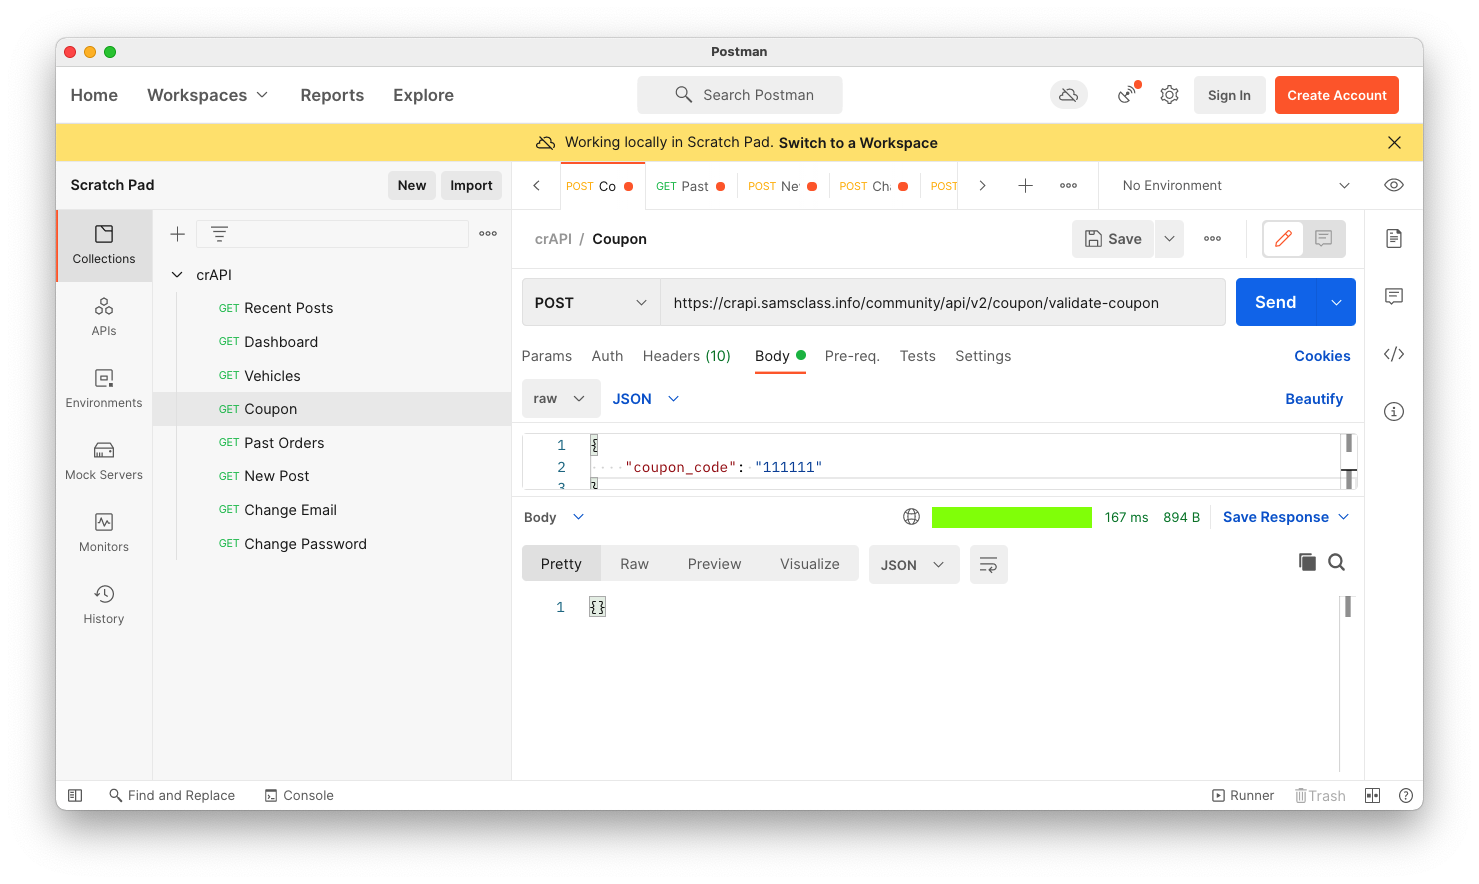Copy the response with the copy icon
This screenshot has height=884, width=1479.
coord(1307,562)
